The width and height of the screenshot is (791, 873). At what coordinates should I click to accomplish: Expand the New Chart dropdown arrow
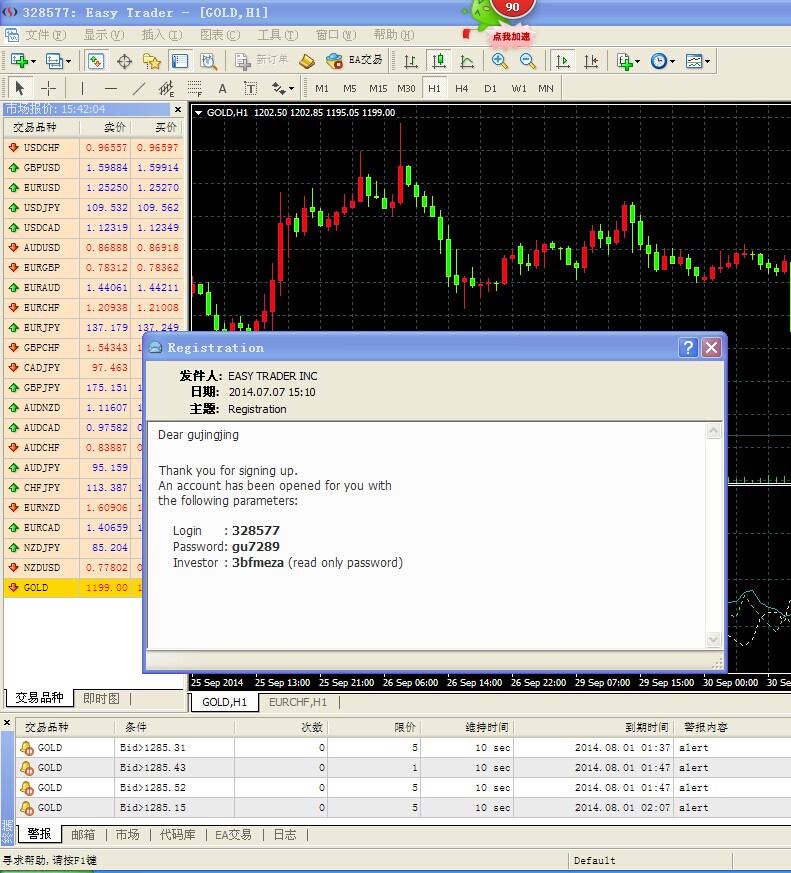click(33, 61)
